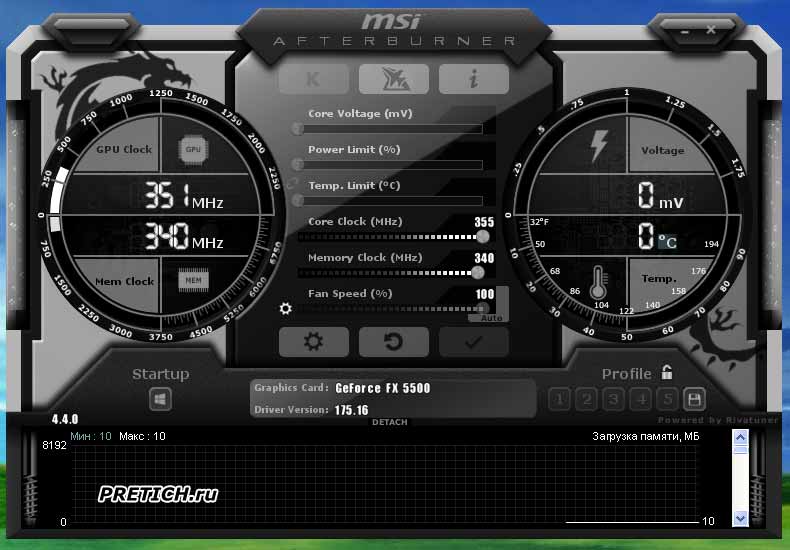This screenshot has width=790, height=550.
Task: Click the driver version 175.16 text
Action: [352, 410]
